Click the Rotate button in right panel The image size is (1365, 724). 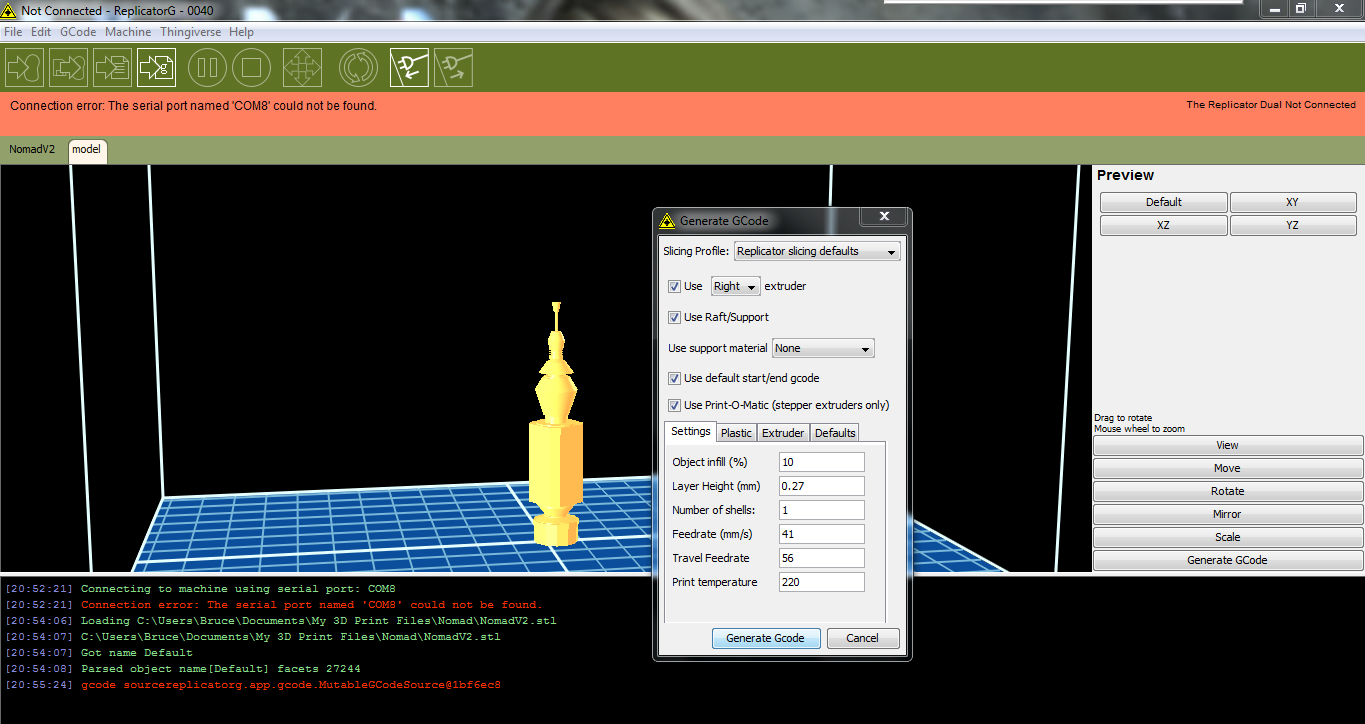(x=1226, y=490)
